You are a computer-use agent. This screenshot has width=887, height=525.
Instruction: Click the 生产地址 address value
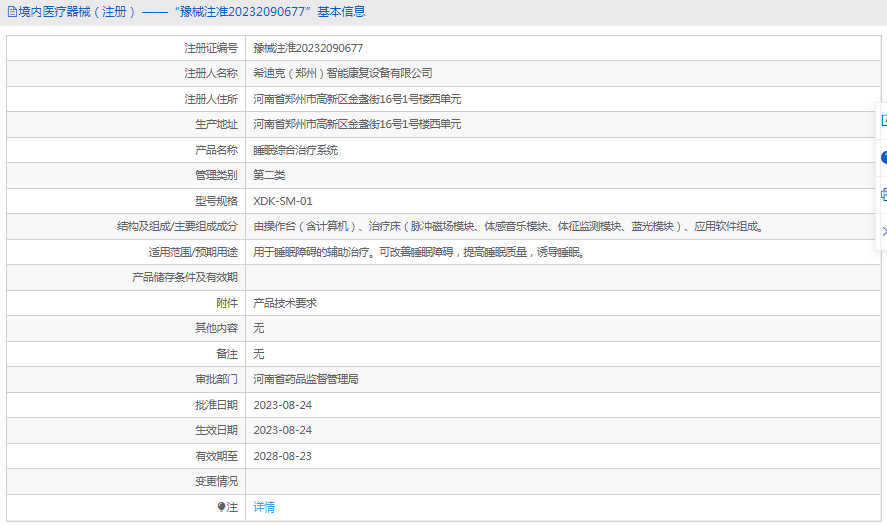coord(357,124)
